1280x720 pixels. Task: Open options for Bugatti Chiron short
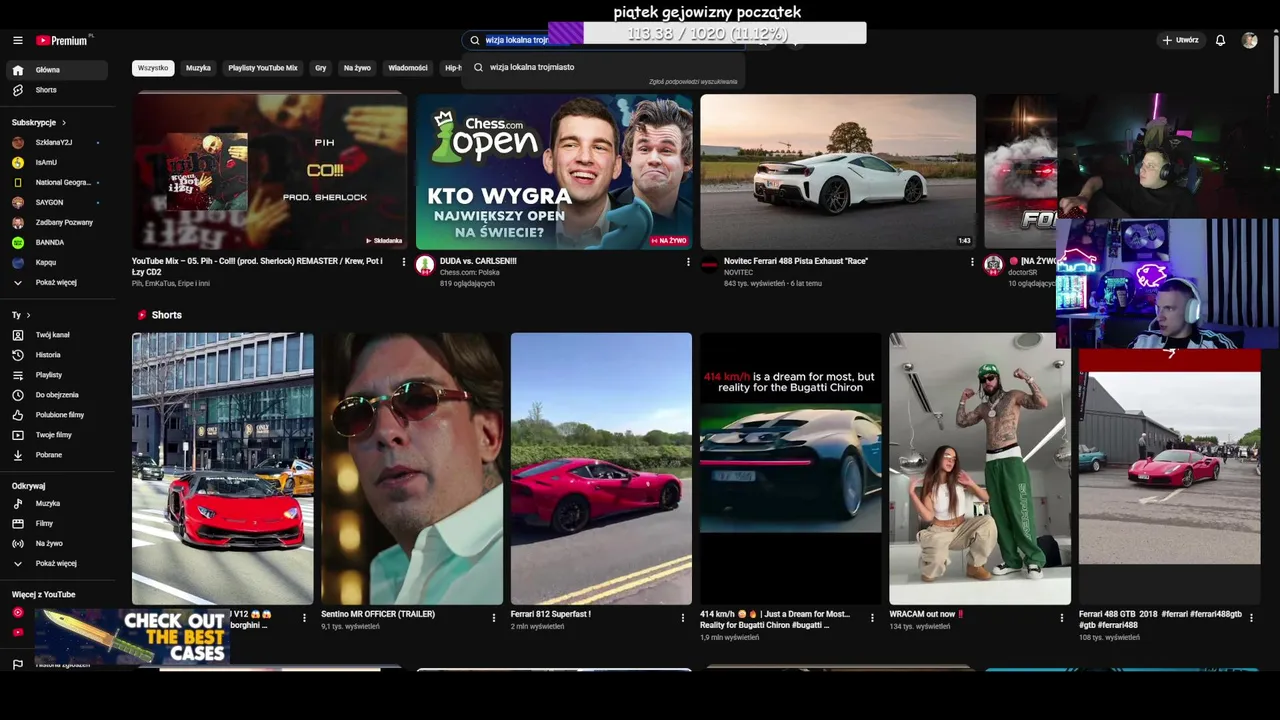(x=872, y=618)
